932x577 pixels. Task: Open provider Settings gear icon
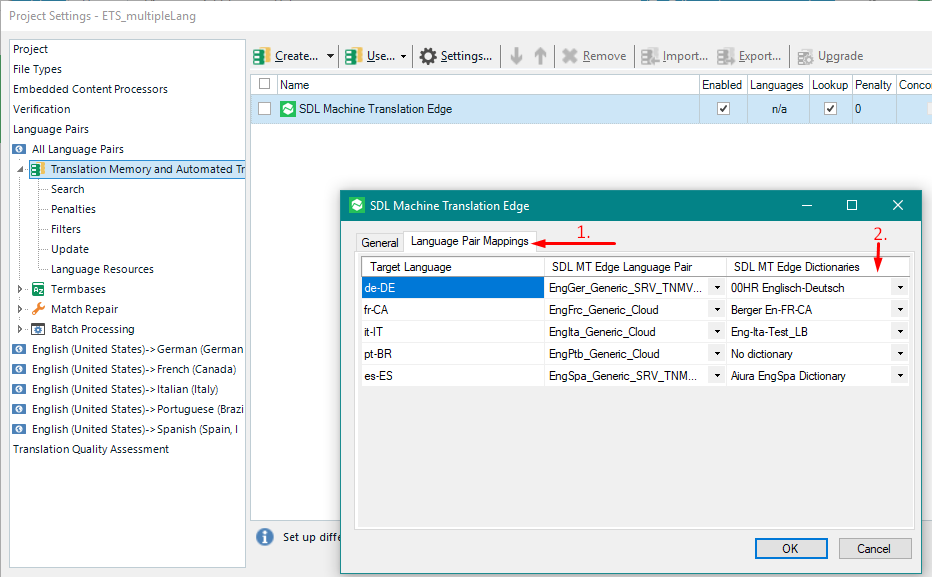[428, 56]
